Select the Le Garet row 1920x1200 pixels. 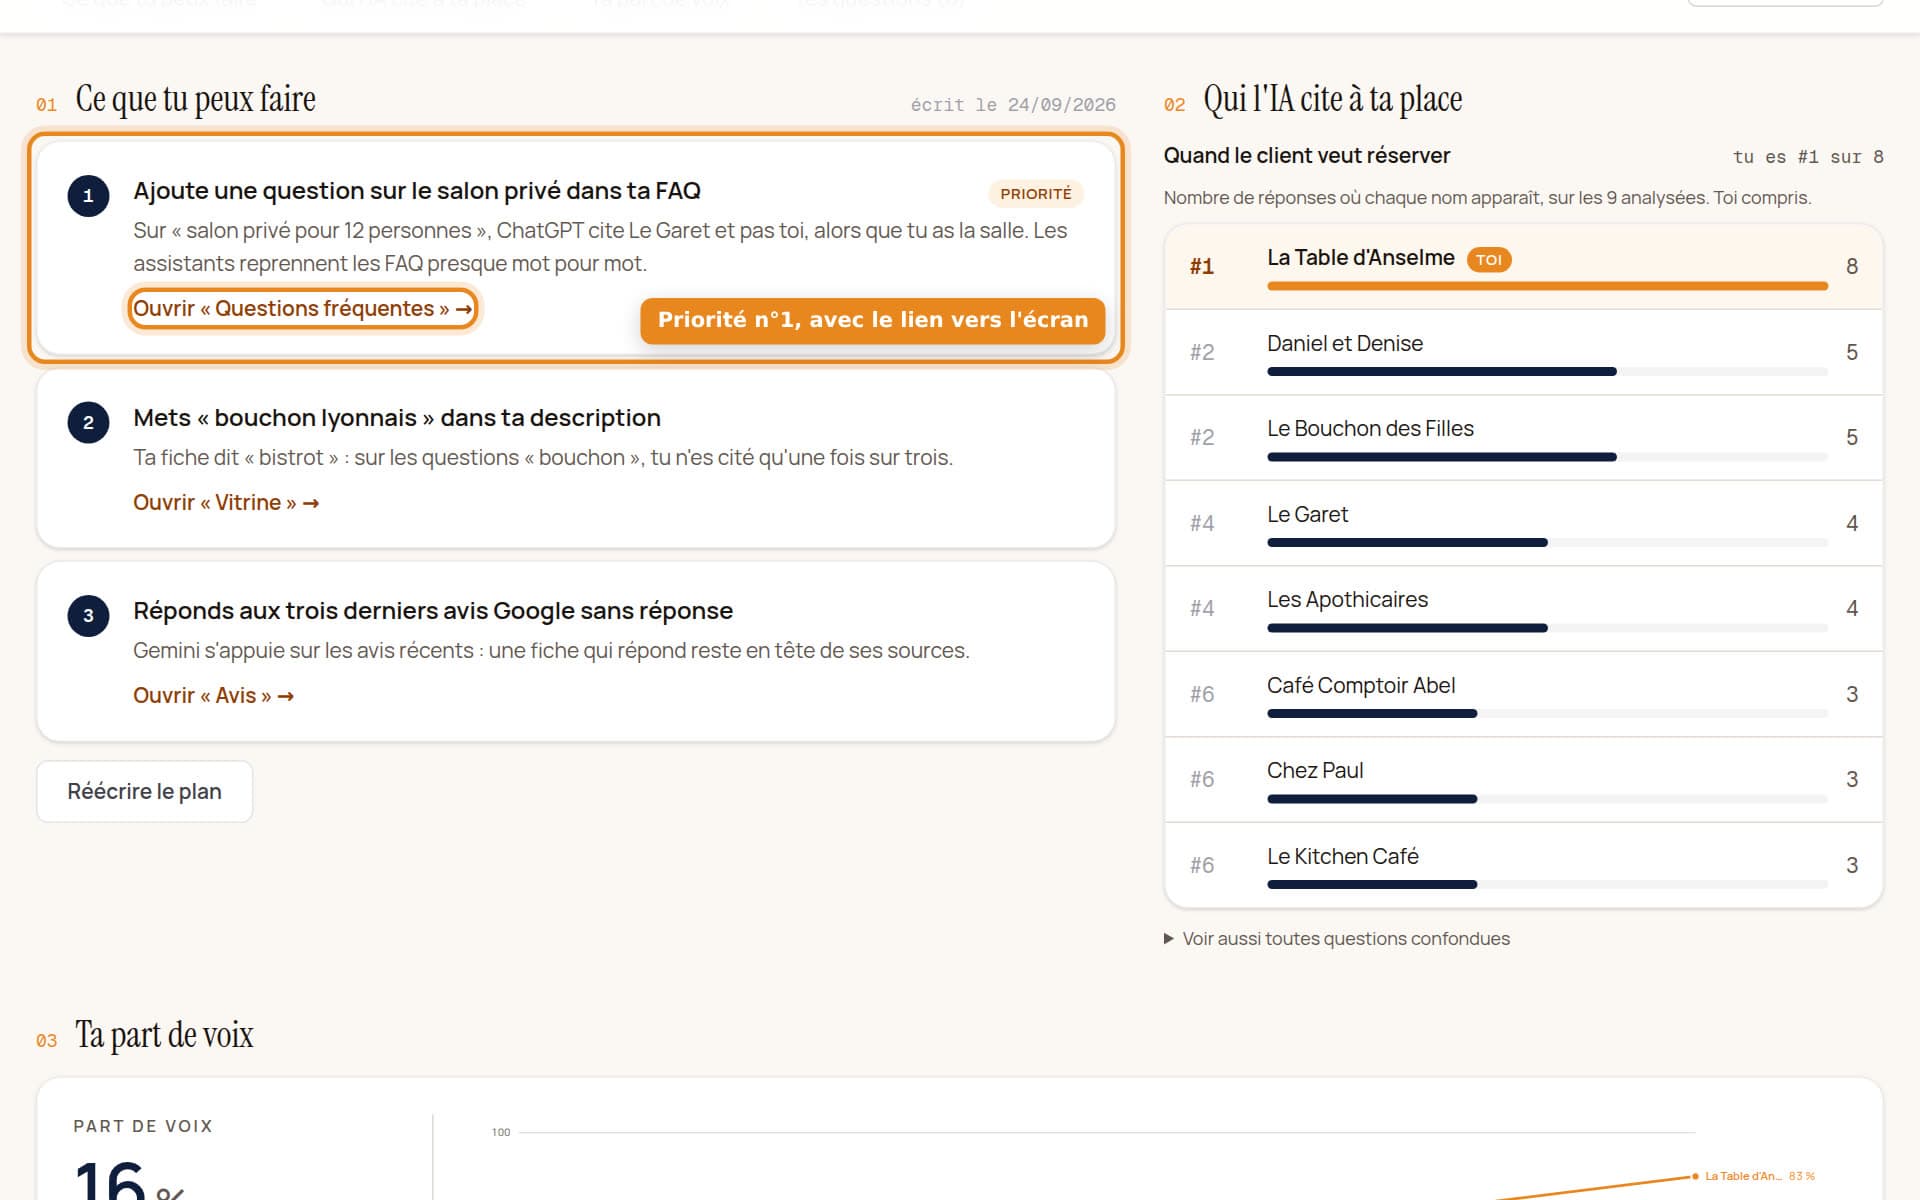pyautogui.click(x=1523, y=523)
